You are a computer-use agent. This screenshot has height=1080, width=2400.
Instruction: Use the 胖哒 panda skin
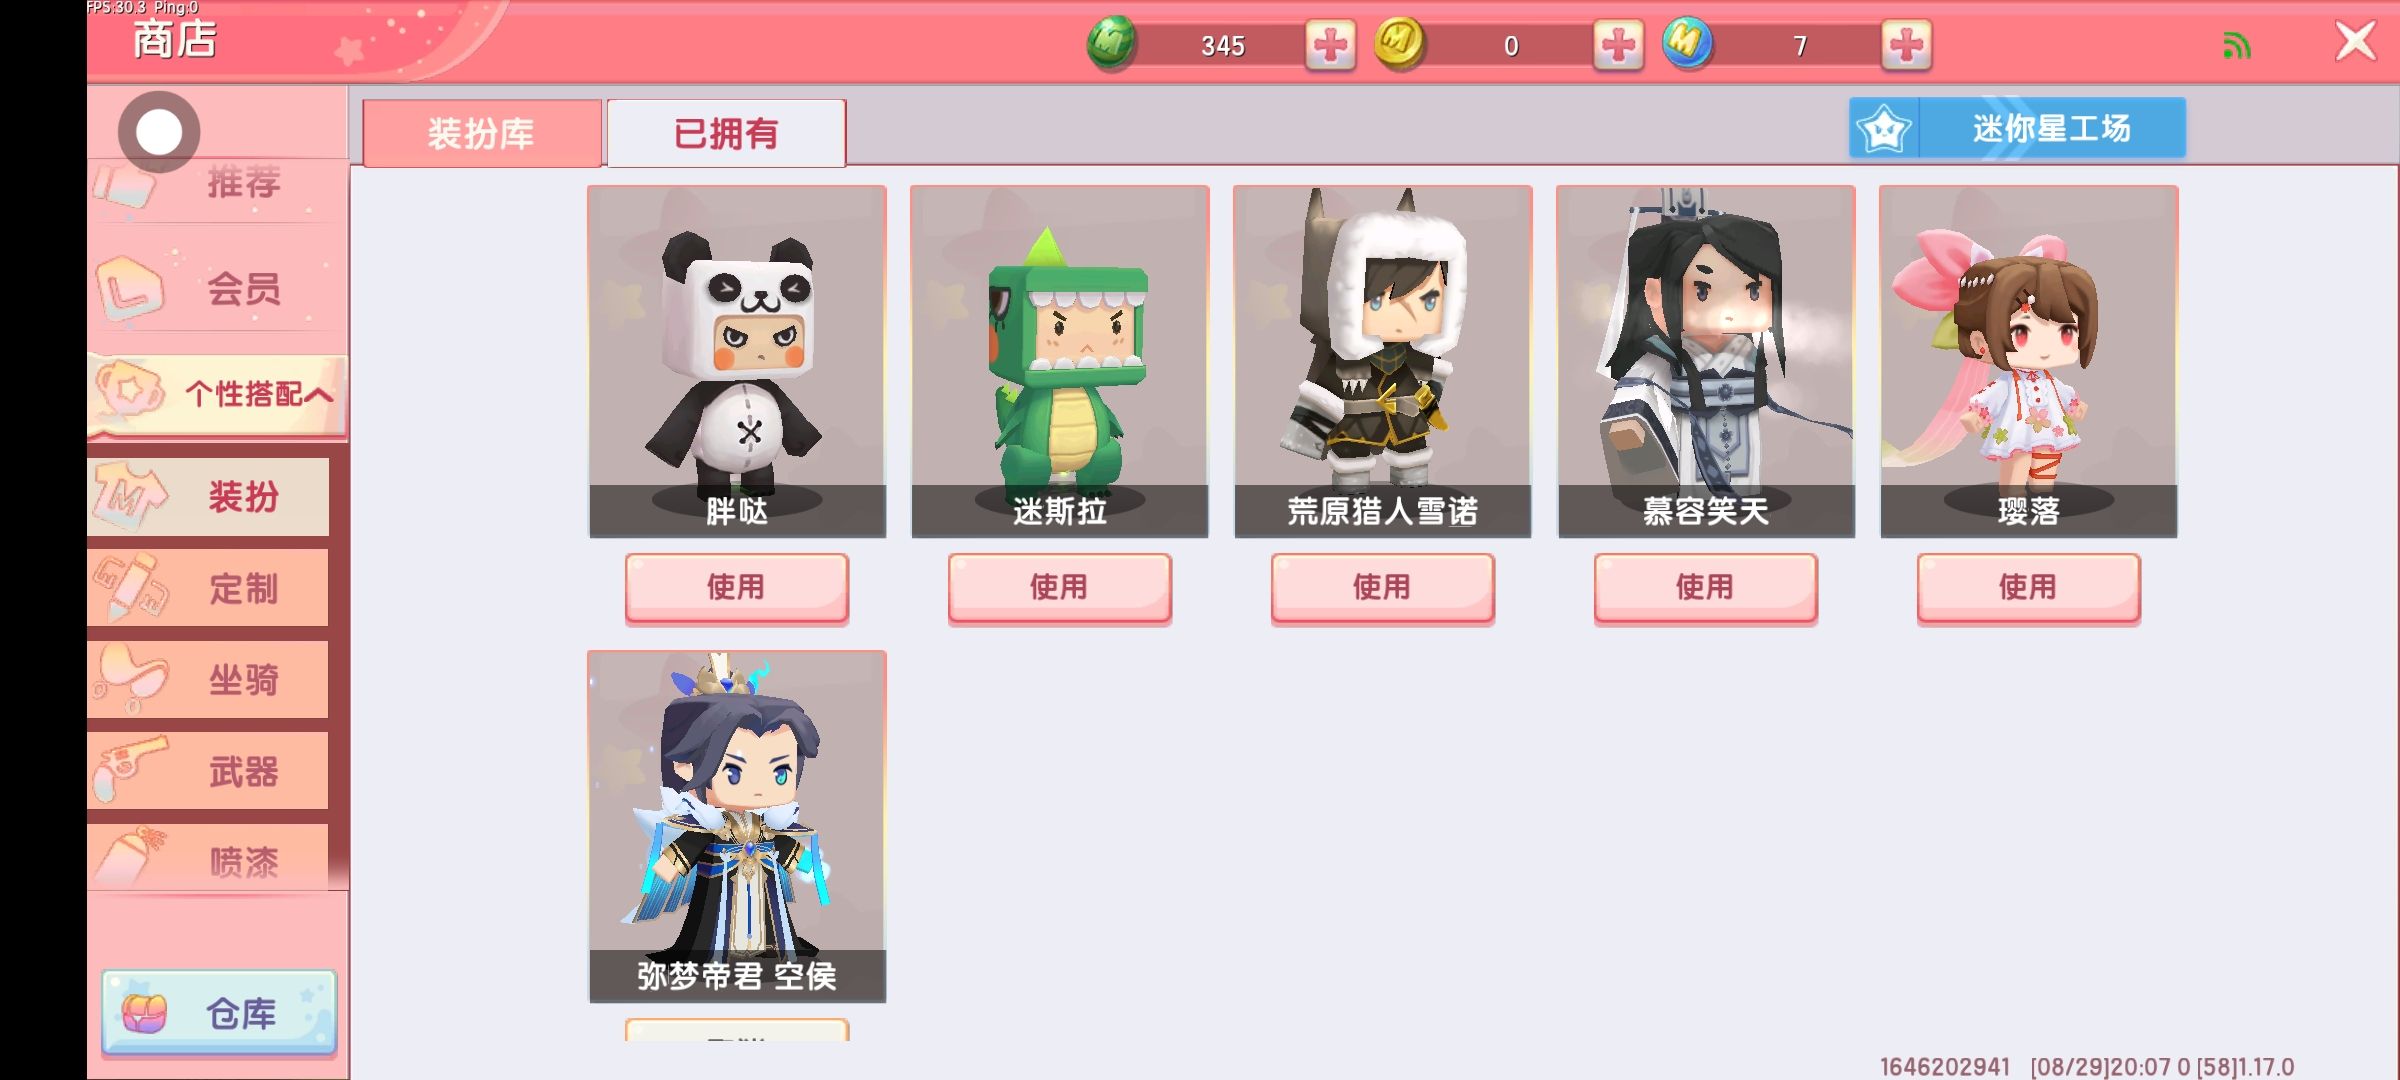(737, 587)
